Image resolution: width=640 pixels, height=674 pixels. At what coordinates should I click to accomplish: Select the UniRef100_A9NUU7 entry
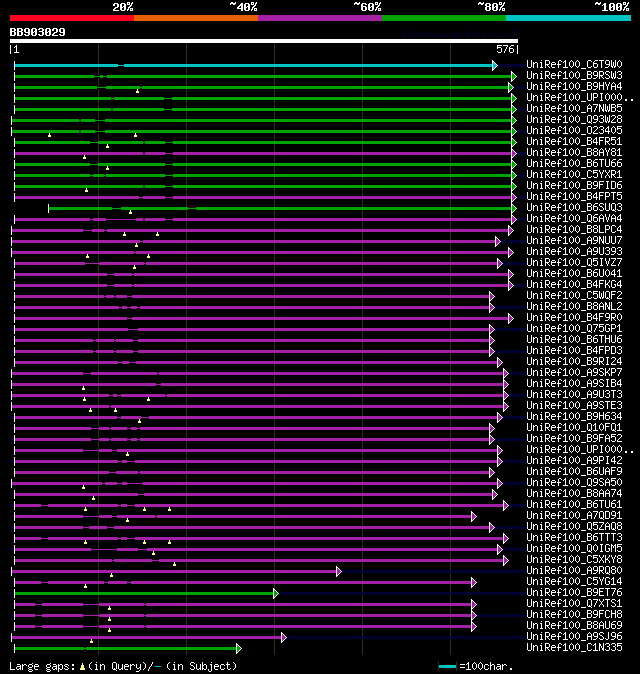tap(574, 240)
